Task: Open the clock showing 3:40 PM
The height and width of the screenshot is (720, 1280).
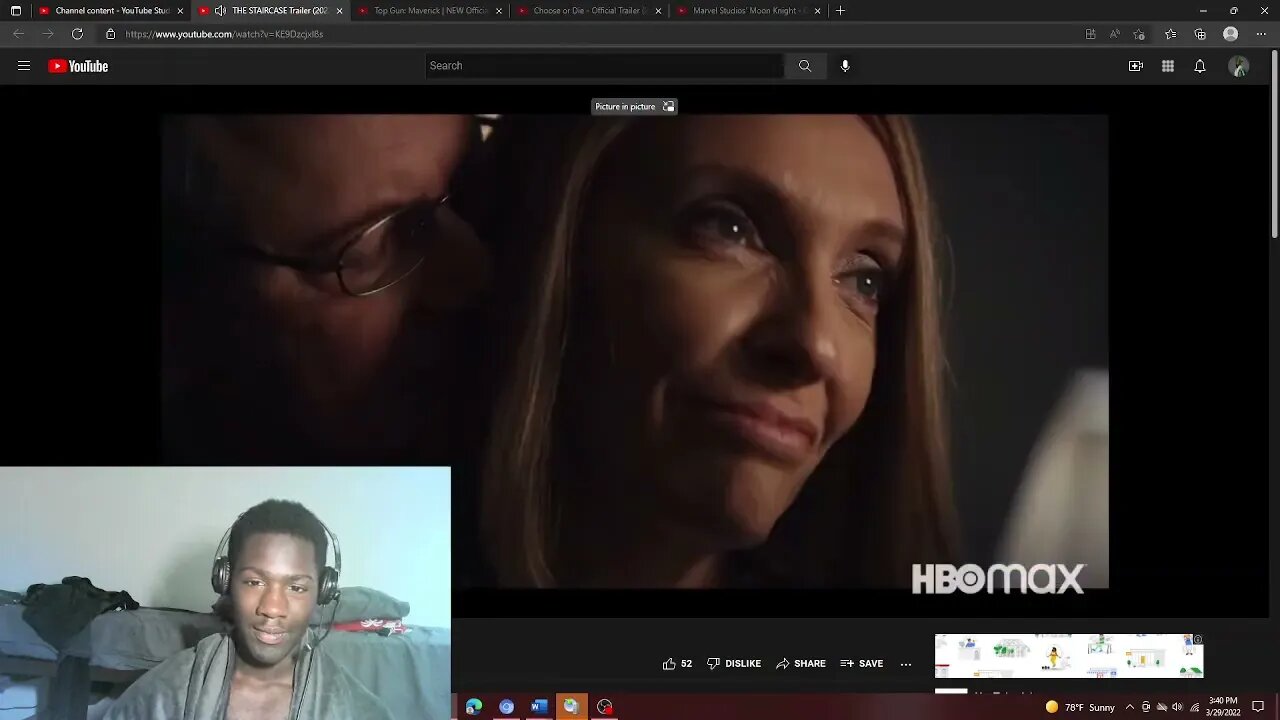Action: [1223, 706]
